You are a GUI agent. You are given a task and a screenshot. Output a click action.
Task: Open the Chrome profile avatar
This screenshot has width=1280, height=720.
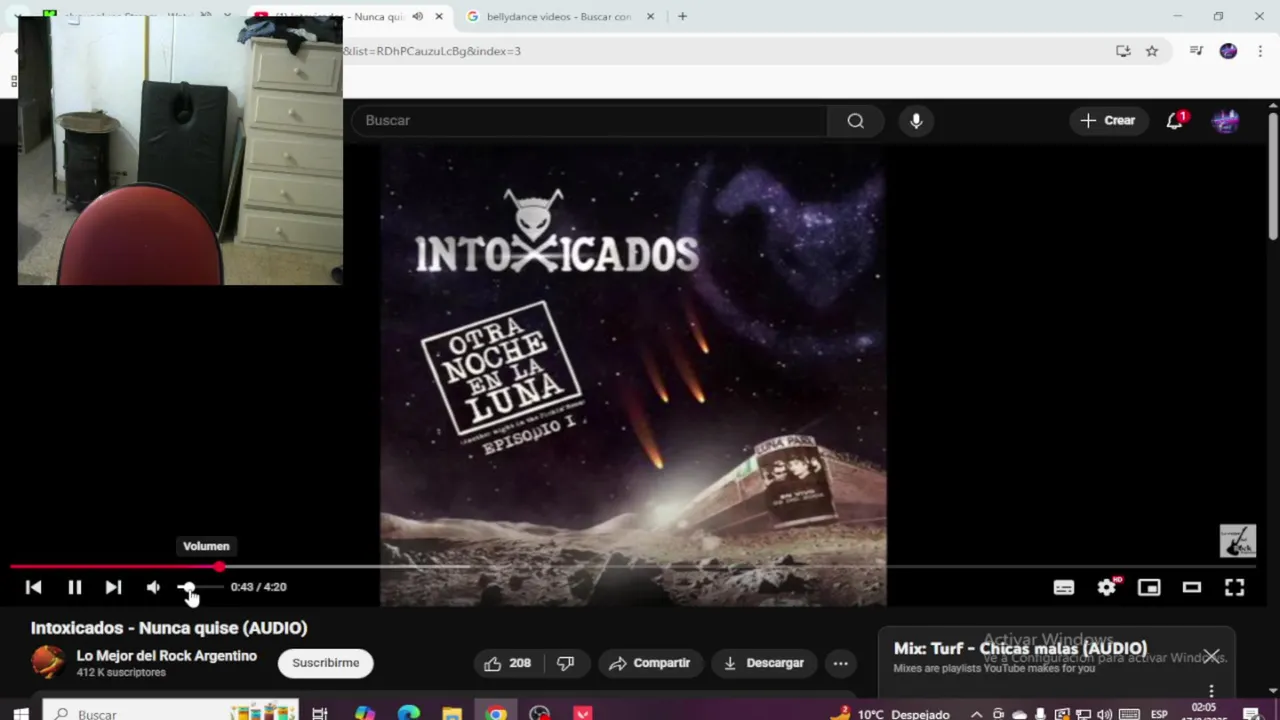(1229, 51)
